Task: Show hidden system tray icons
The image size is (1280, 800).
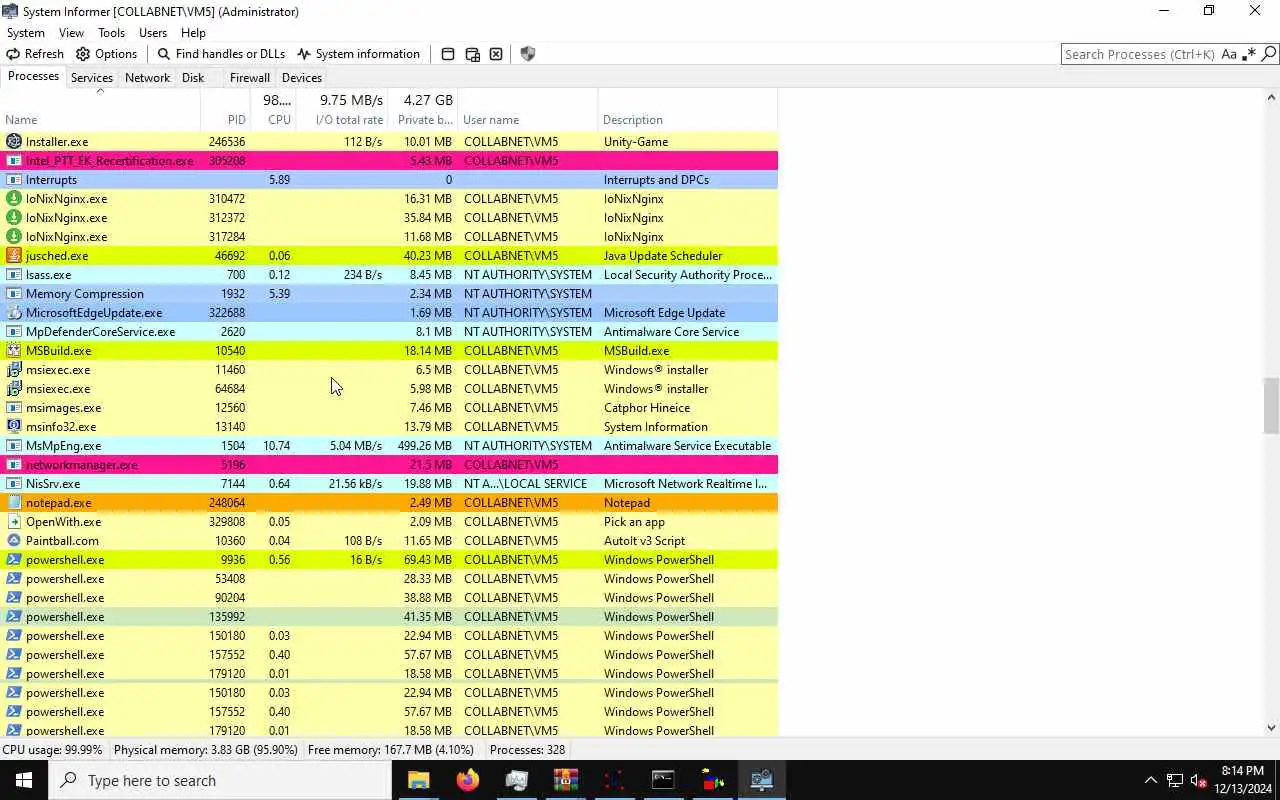Action: [x=1150, y=780]
